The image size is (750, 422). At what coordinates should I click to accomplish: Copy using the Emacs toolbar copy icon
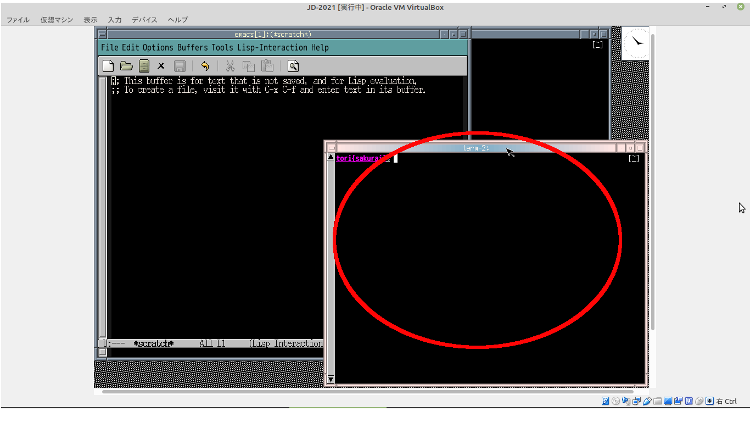click(x=249, y=66)
